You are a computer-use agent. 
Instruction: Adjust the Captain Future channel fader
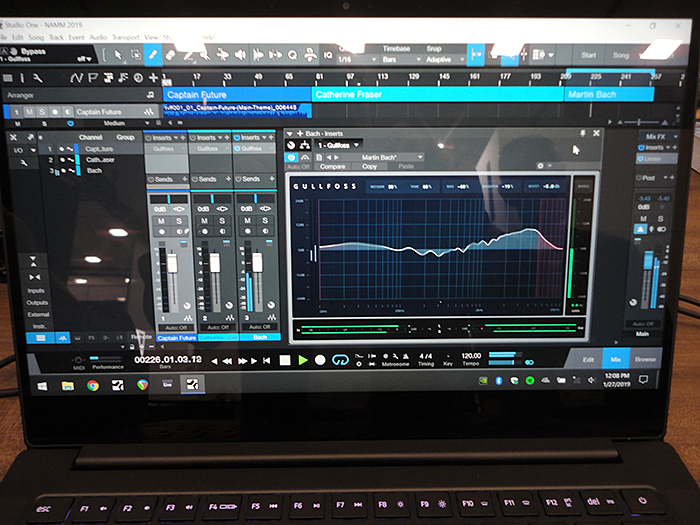[x=172, y=263]
